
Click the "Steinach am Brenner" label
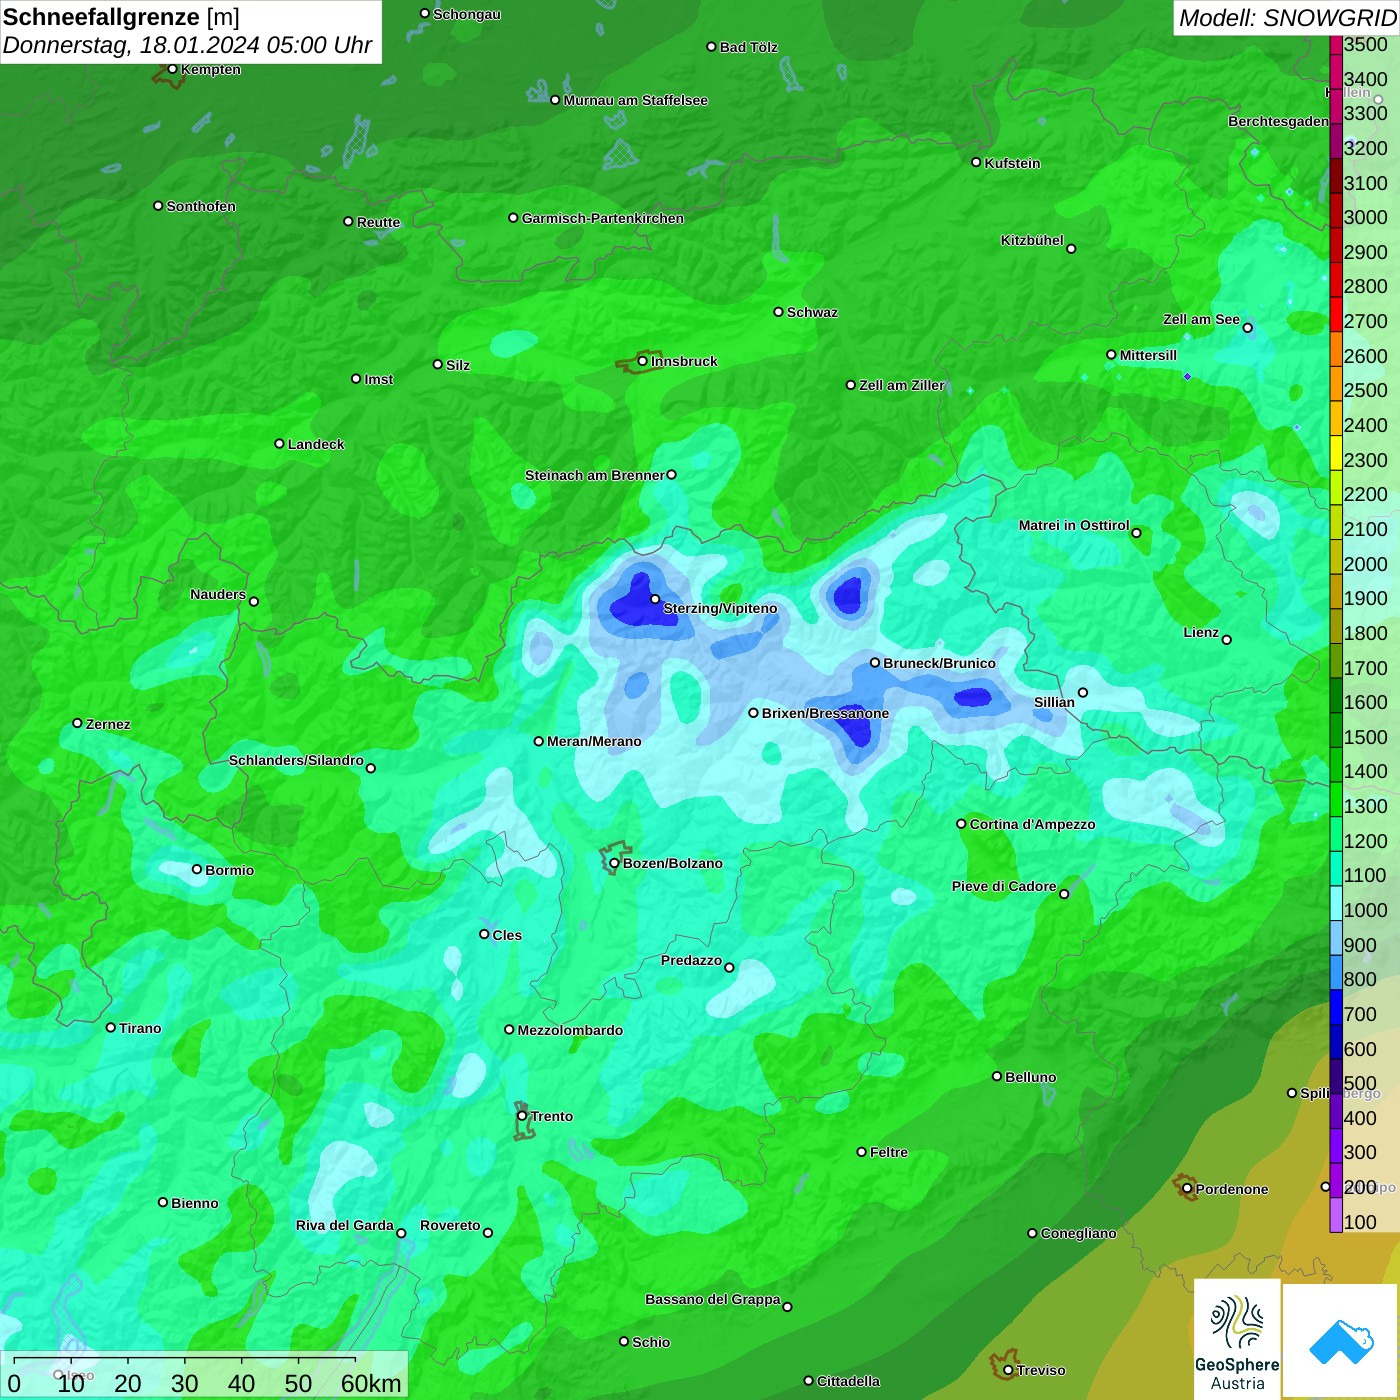tap(595, 475)
